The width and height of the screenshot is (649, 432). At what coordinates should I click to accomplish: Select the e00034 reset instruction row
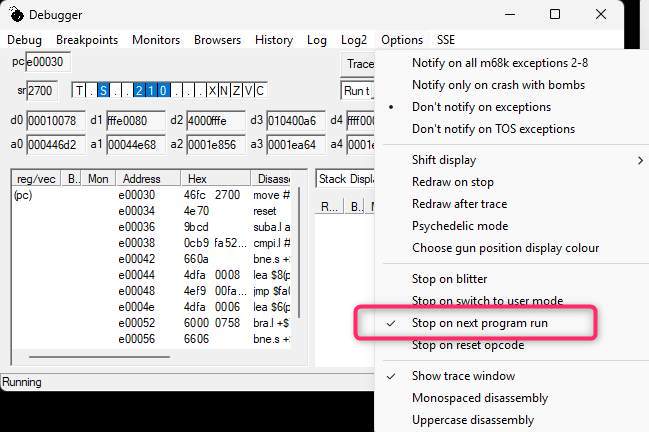pyautogui.click(x=200, y=211)
